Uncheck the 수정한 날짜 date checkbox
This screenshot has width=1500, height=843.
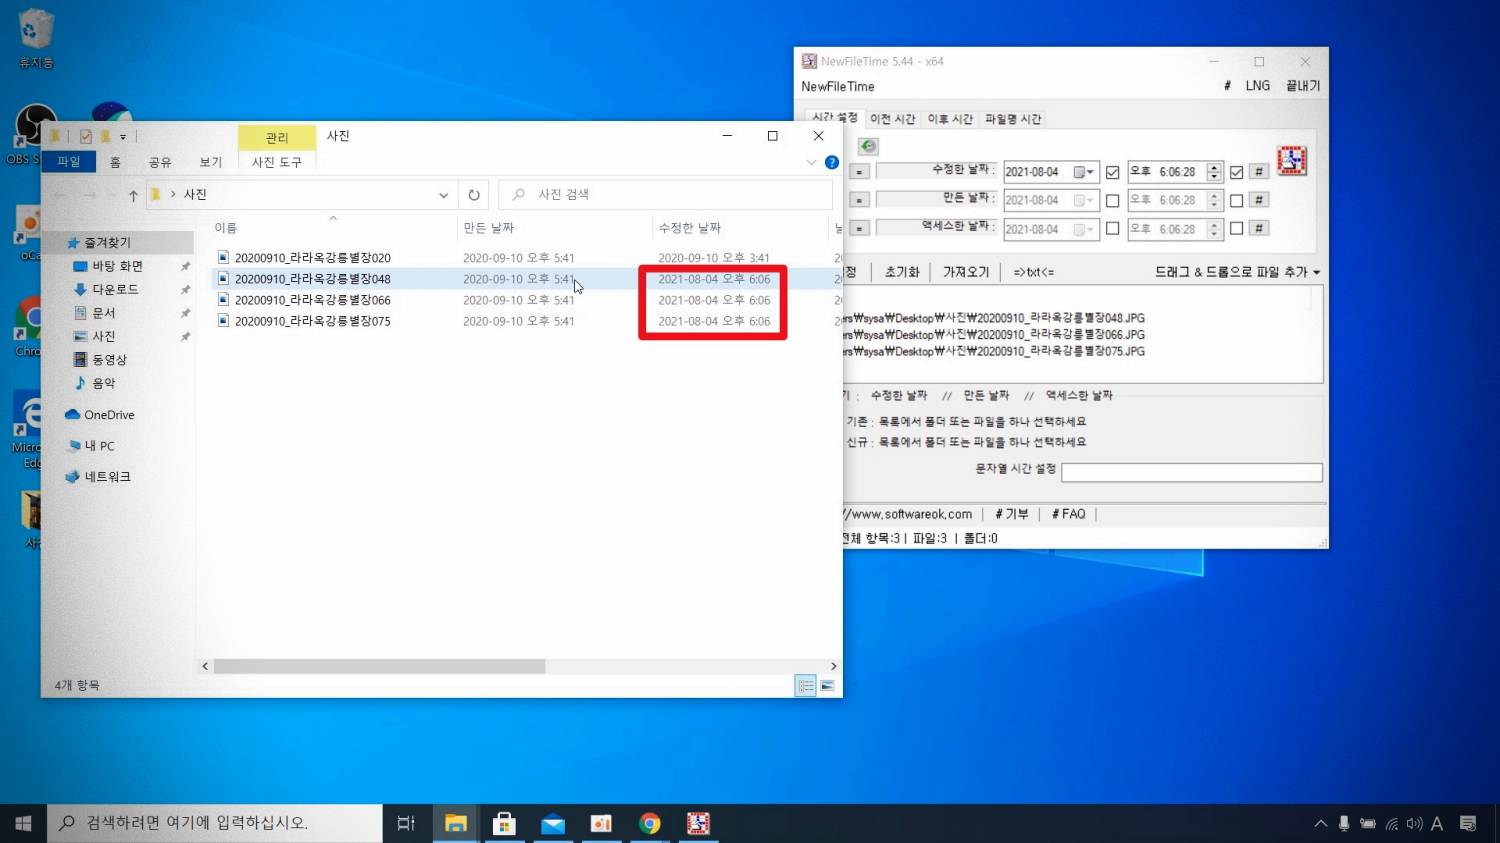pyautogui.click(x=1112, y=172)
